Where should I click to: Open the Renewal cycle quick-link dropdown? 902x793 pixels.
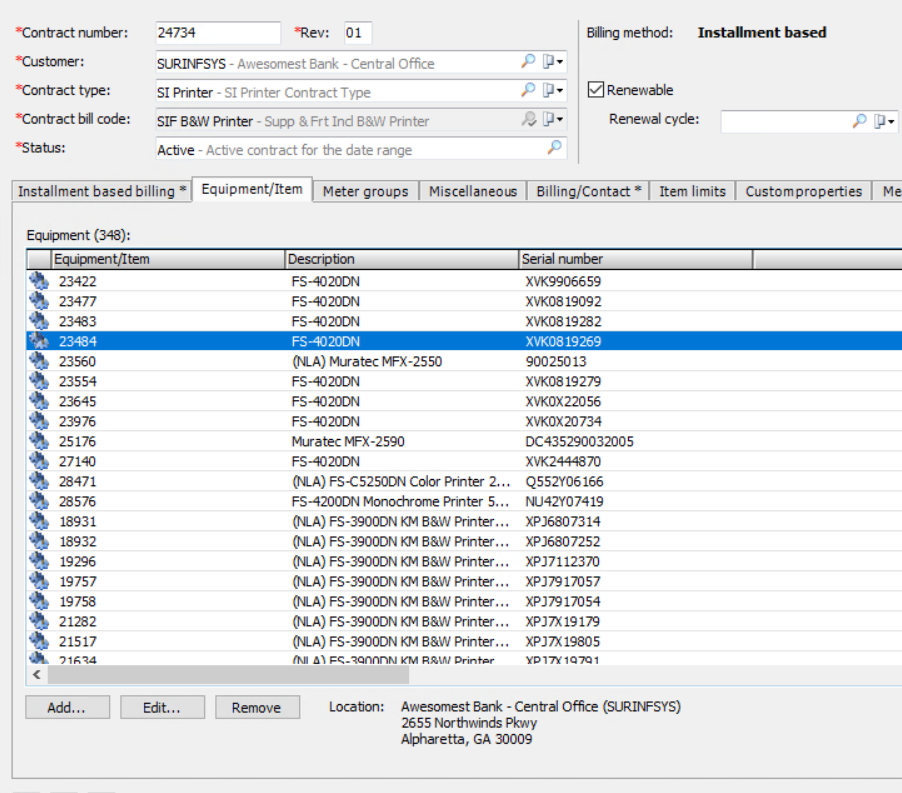[884, 121]
